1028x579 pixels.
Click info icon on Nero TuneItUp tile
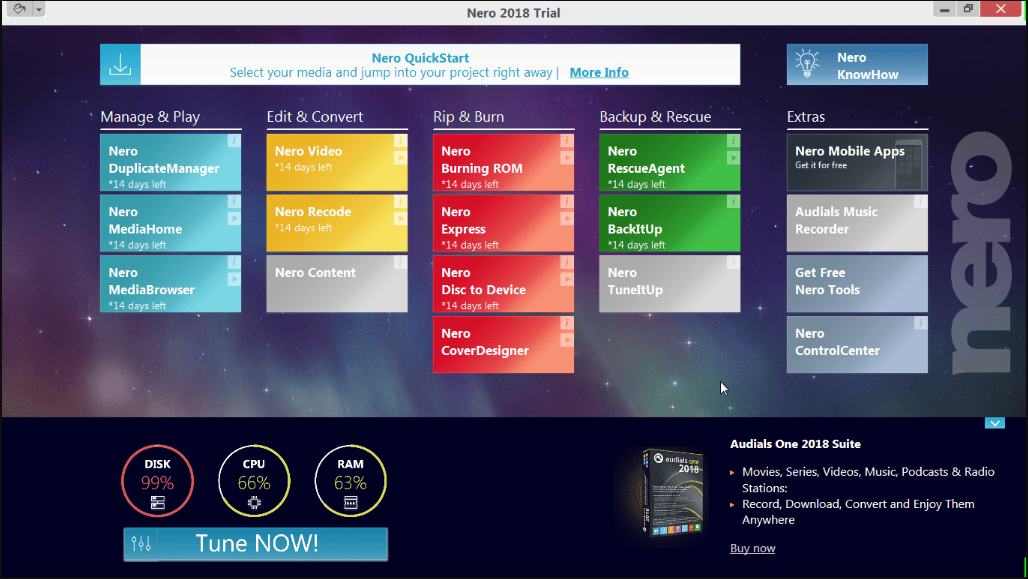734,262
